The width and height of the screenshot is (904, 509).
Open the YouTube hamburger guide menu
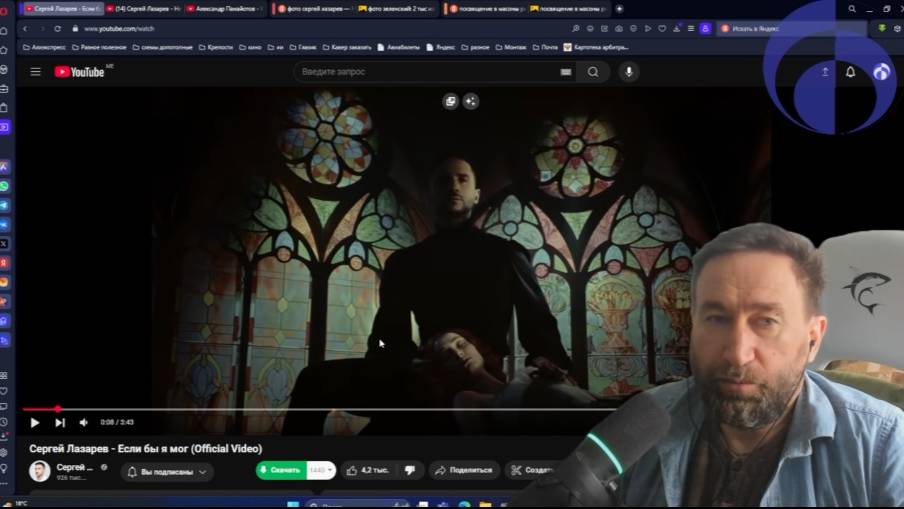pos(36,72)
